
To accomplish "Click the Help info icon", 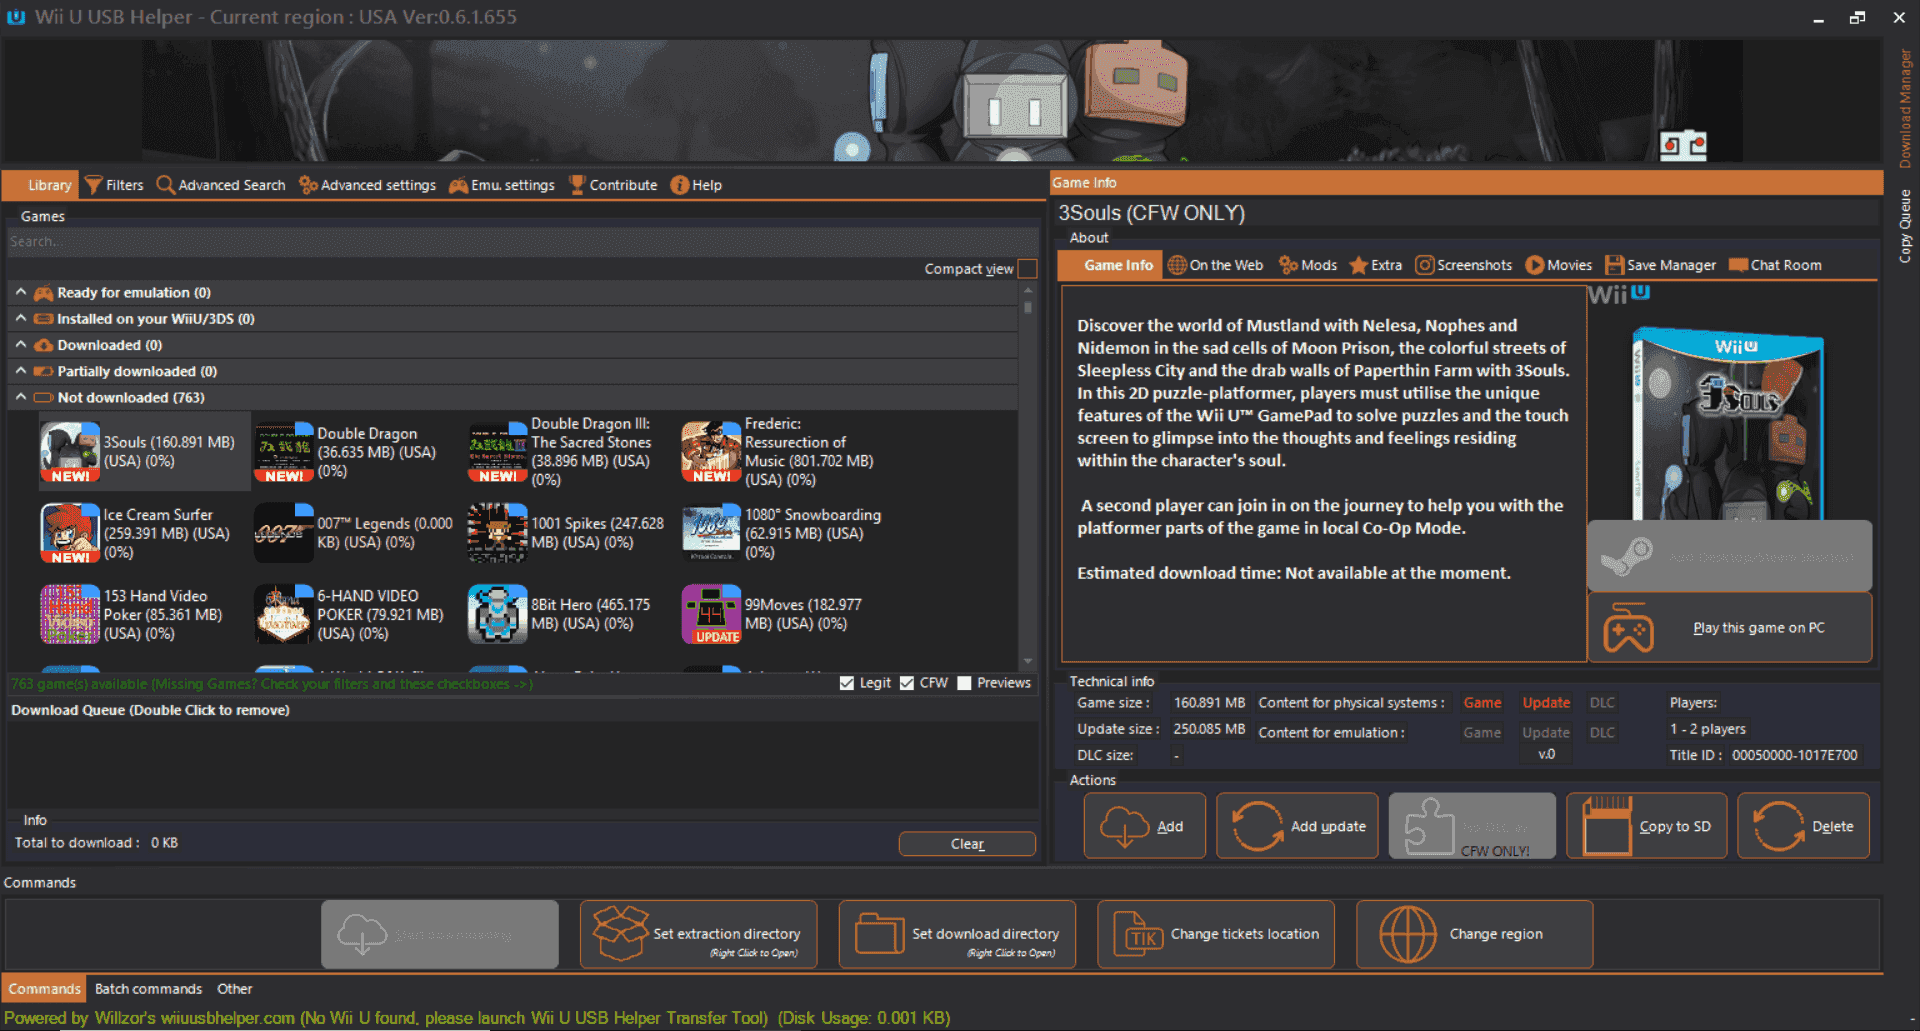I will (680, 185).
